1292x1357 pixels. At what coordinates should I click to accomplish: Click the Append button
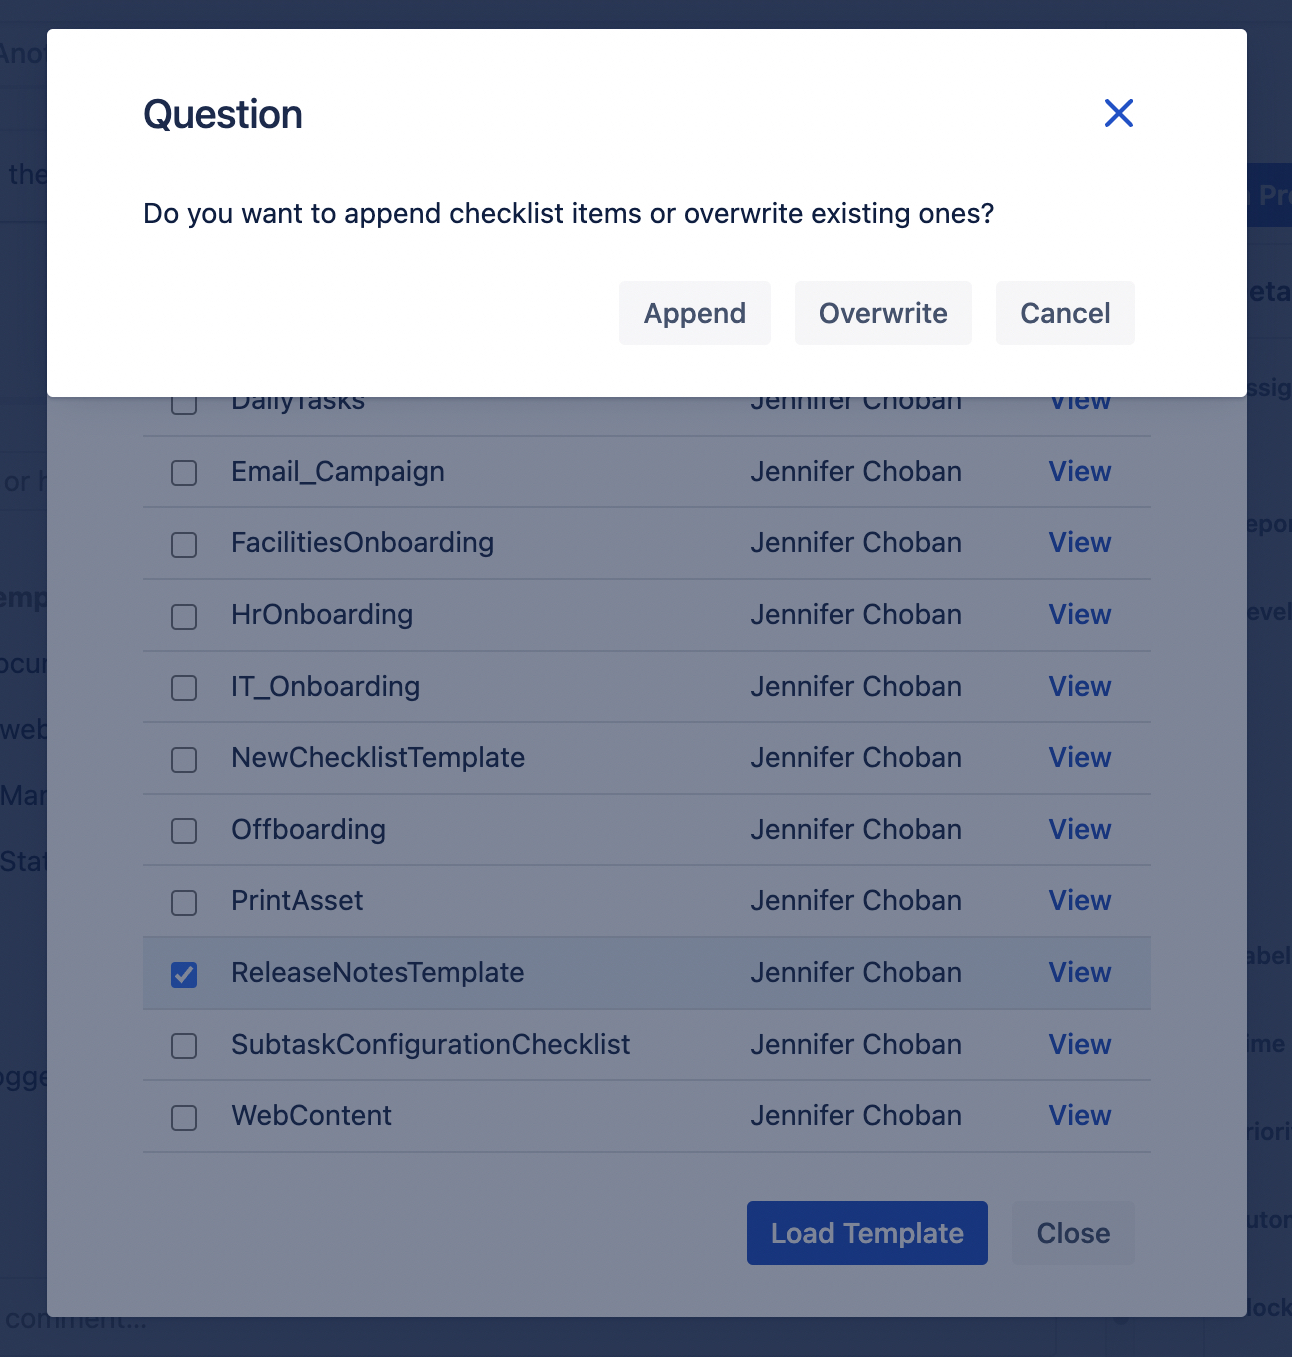(694, 313)
